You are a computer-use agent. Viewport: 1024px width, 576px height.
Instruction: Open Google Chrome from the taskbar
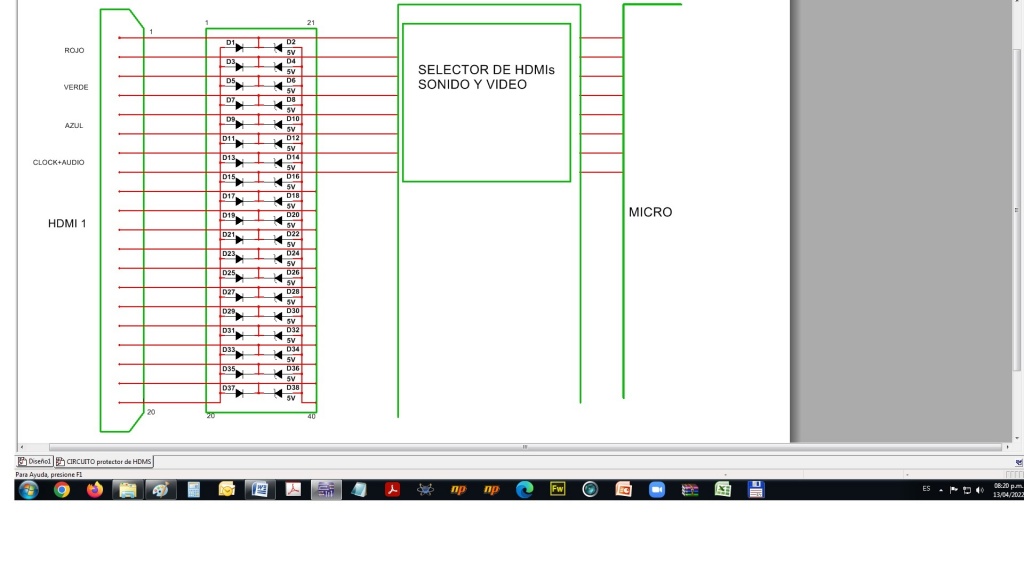[x=62, y=490]
